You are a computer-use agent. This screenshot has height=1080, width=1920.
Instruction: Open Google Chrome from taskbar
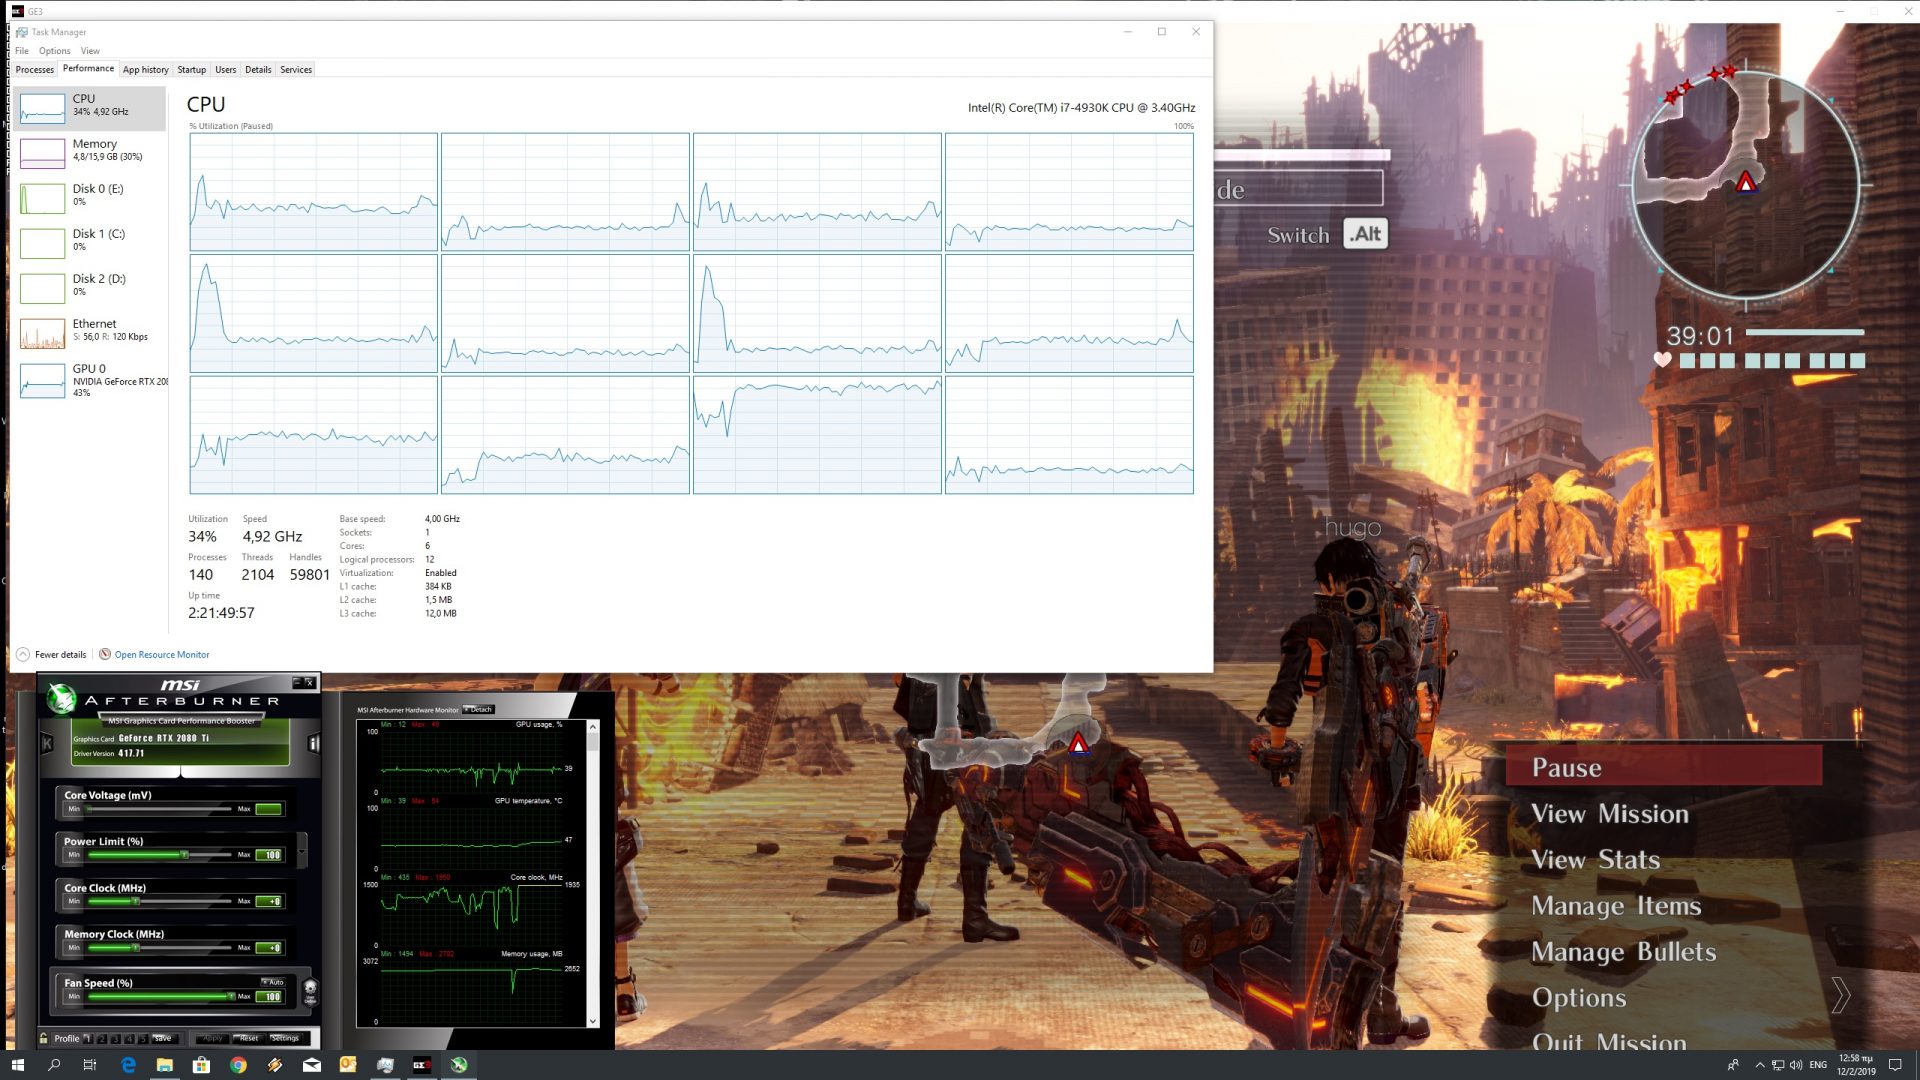click(238, 1065)
